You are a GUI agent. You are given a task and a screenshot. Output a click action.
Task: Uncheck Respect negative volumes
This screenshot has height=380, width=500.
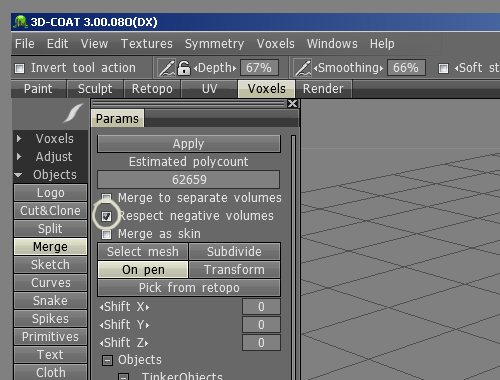pyautogui.click(x=106, y=216)
